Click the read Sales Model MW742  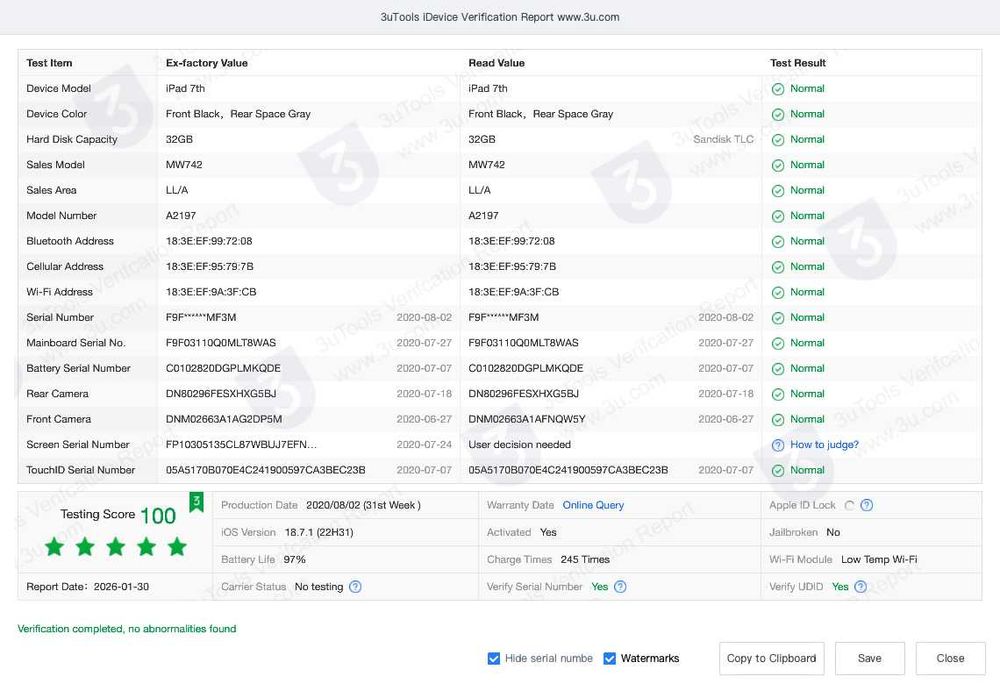[487, 165]
